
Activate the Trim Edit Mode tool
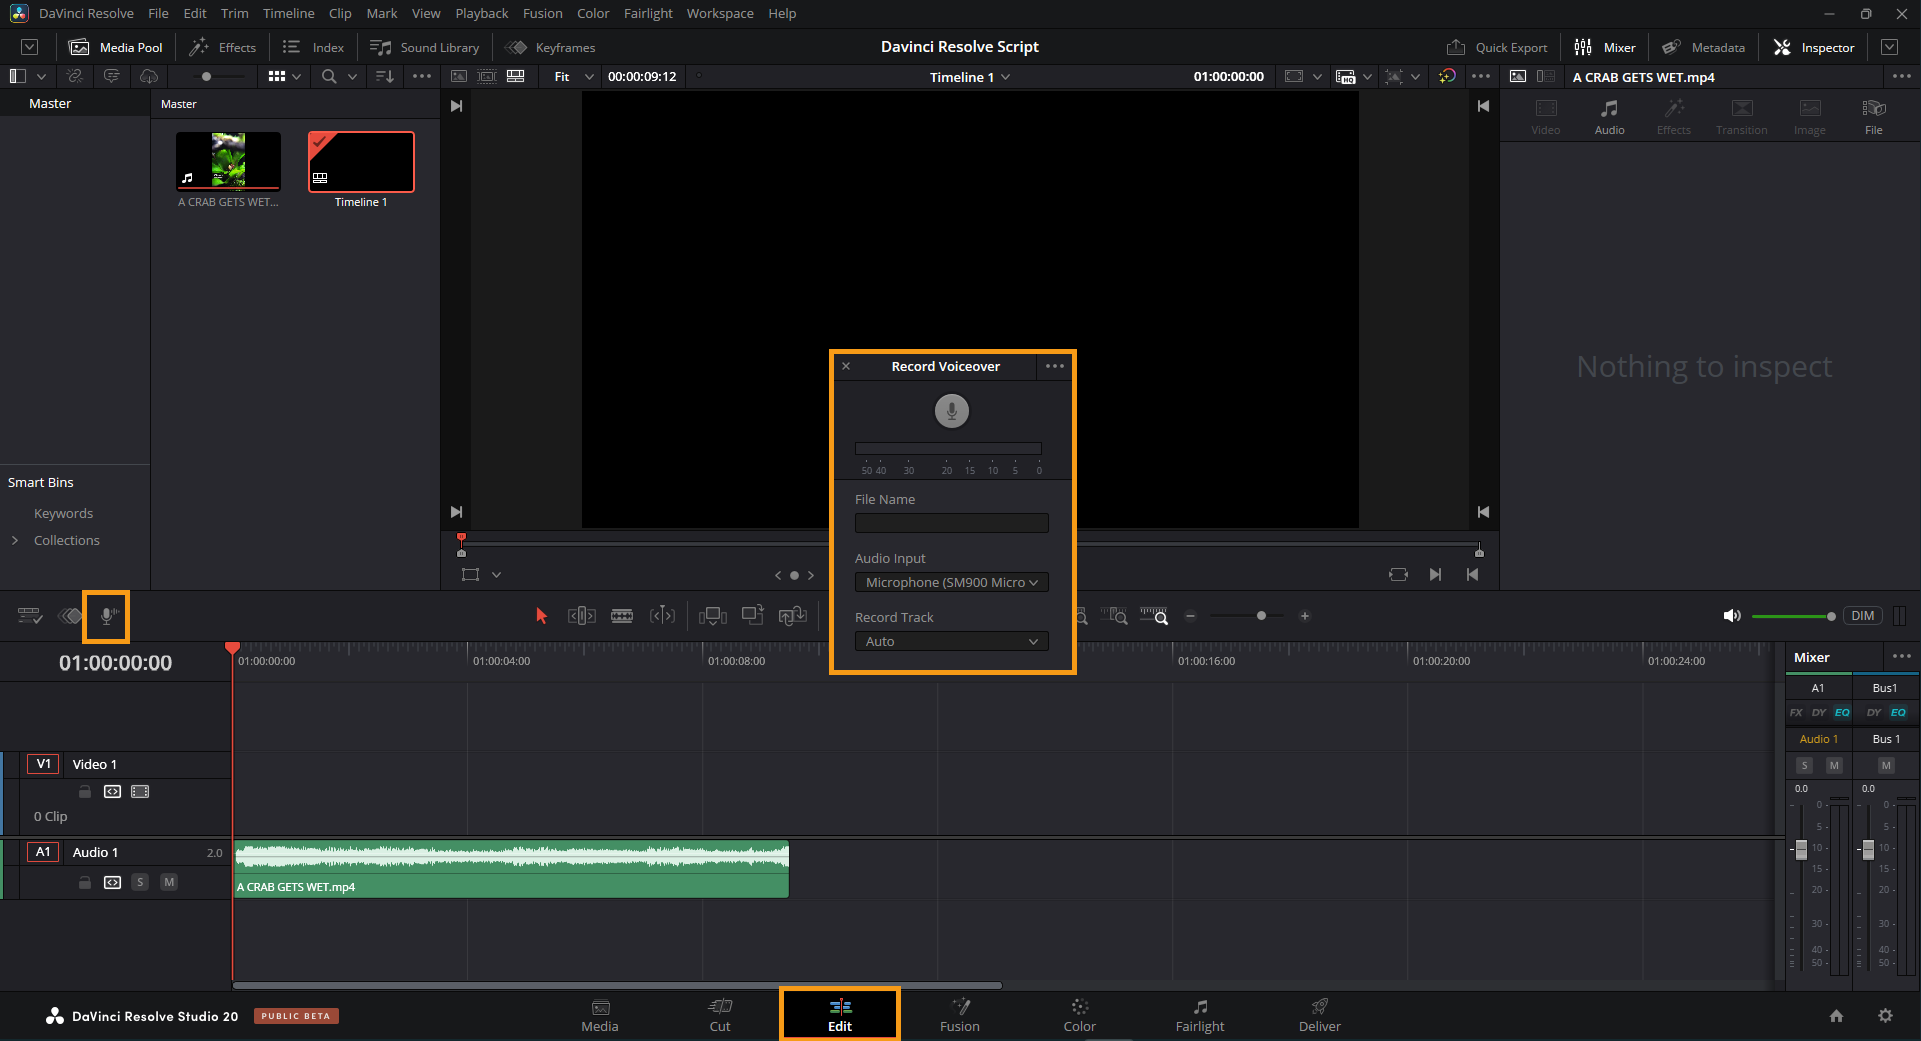click(x=582, y=616)
